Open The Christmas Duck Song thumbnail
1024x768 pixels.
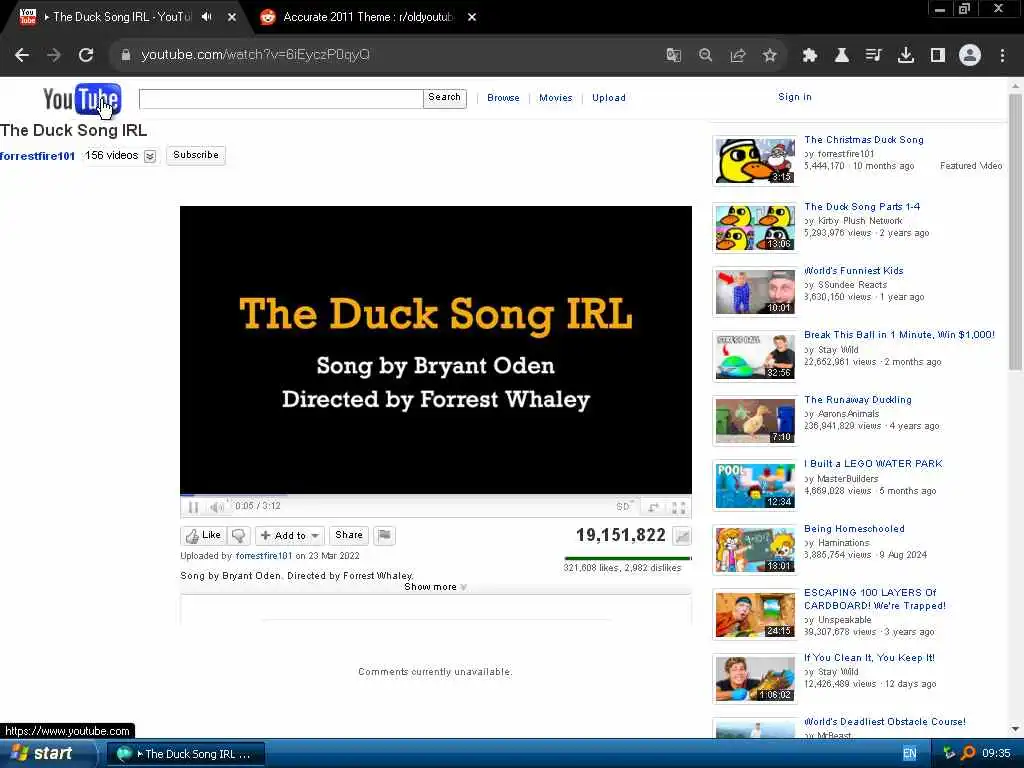(755, 161)
